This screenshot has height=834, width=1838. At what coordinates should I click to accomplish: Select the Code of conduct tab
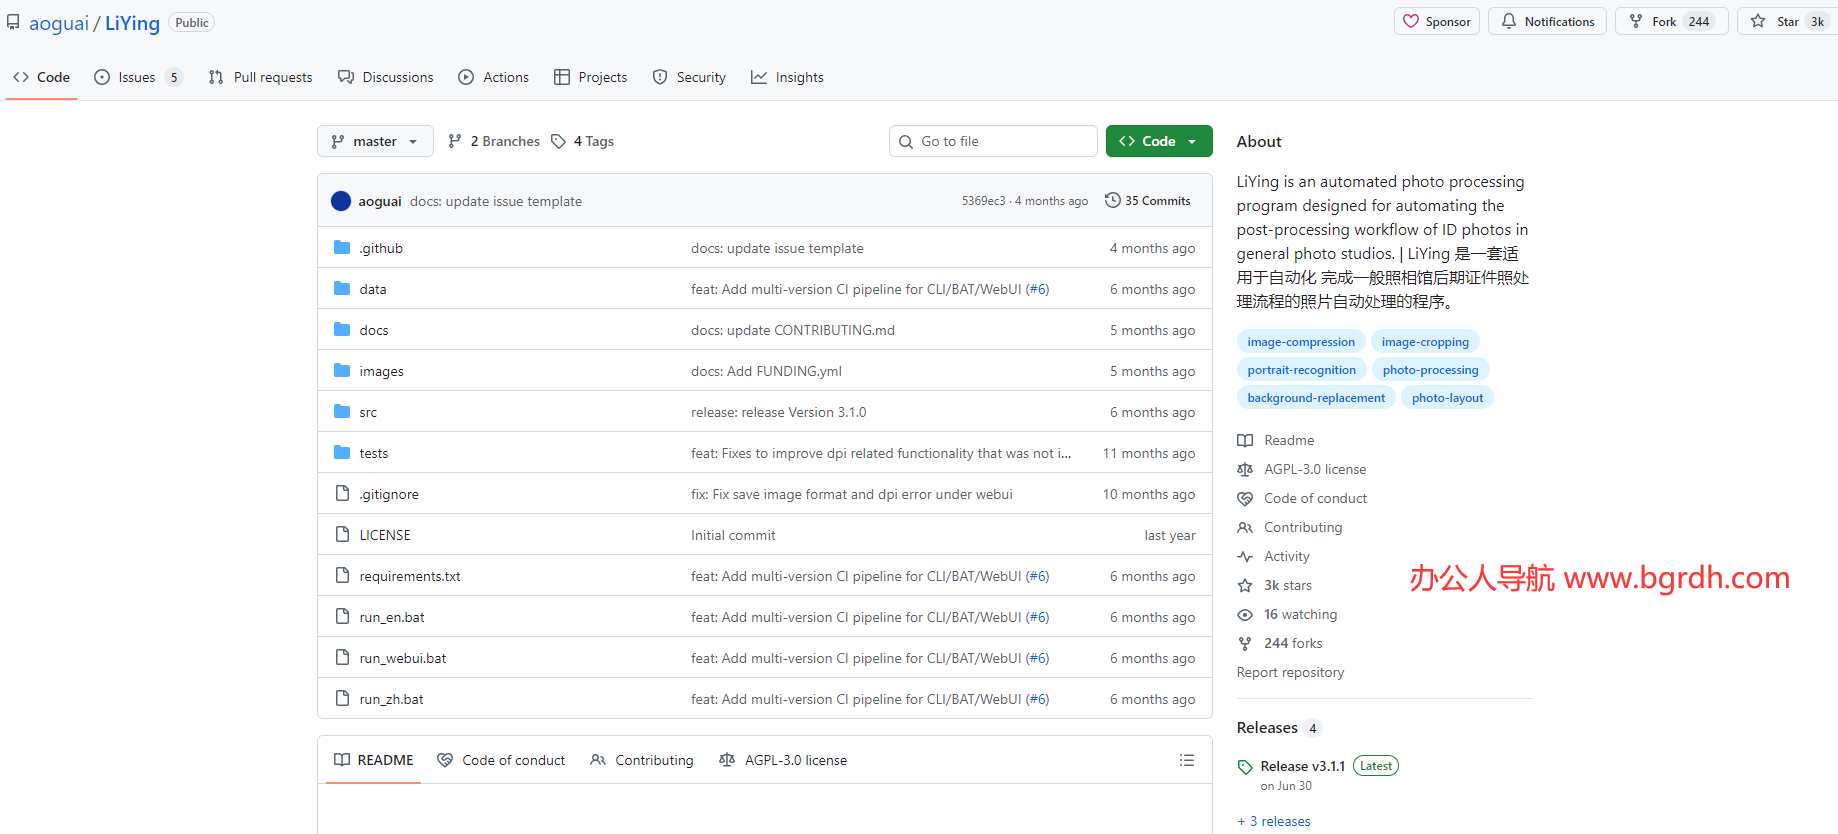point(501,760)
